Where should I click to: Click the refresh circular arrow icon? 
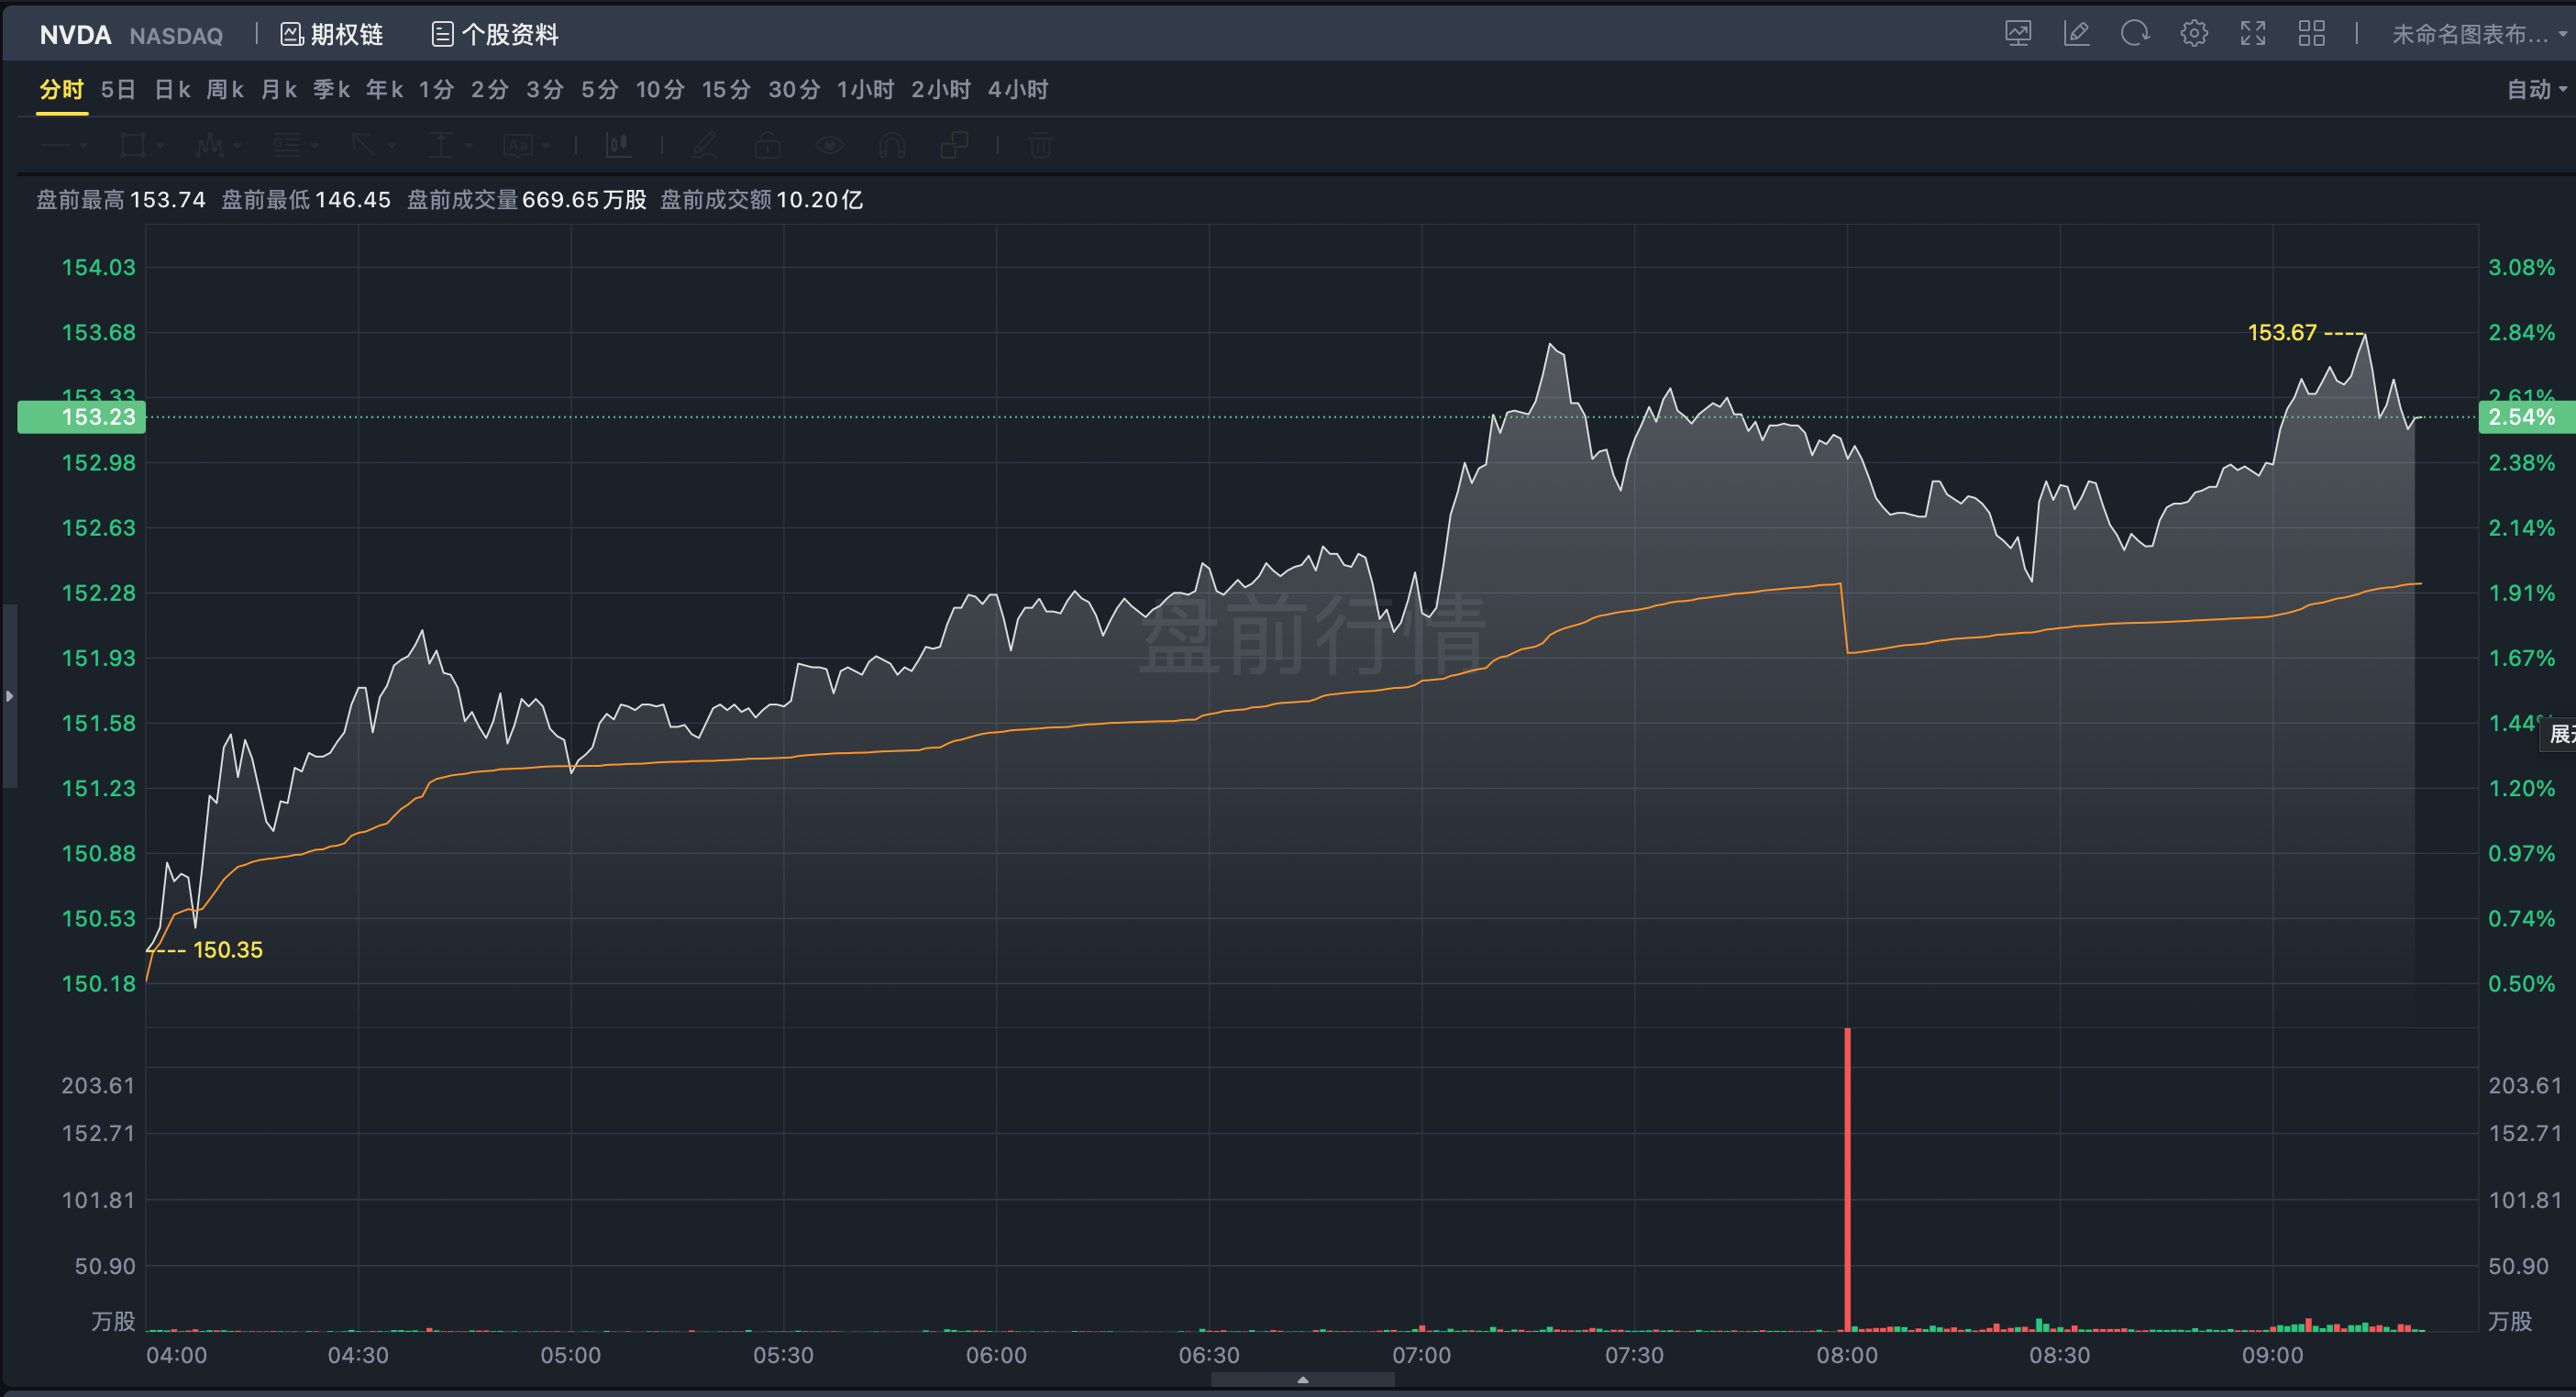[x=2134, y=34]
